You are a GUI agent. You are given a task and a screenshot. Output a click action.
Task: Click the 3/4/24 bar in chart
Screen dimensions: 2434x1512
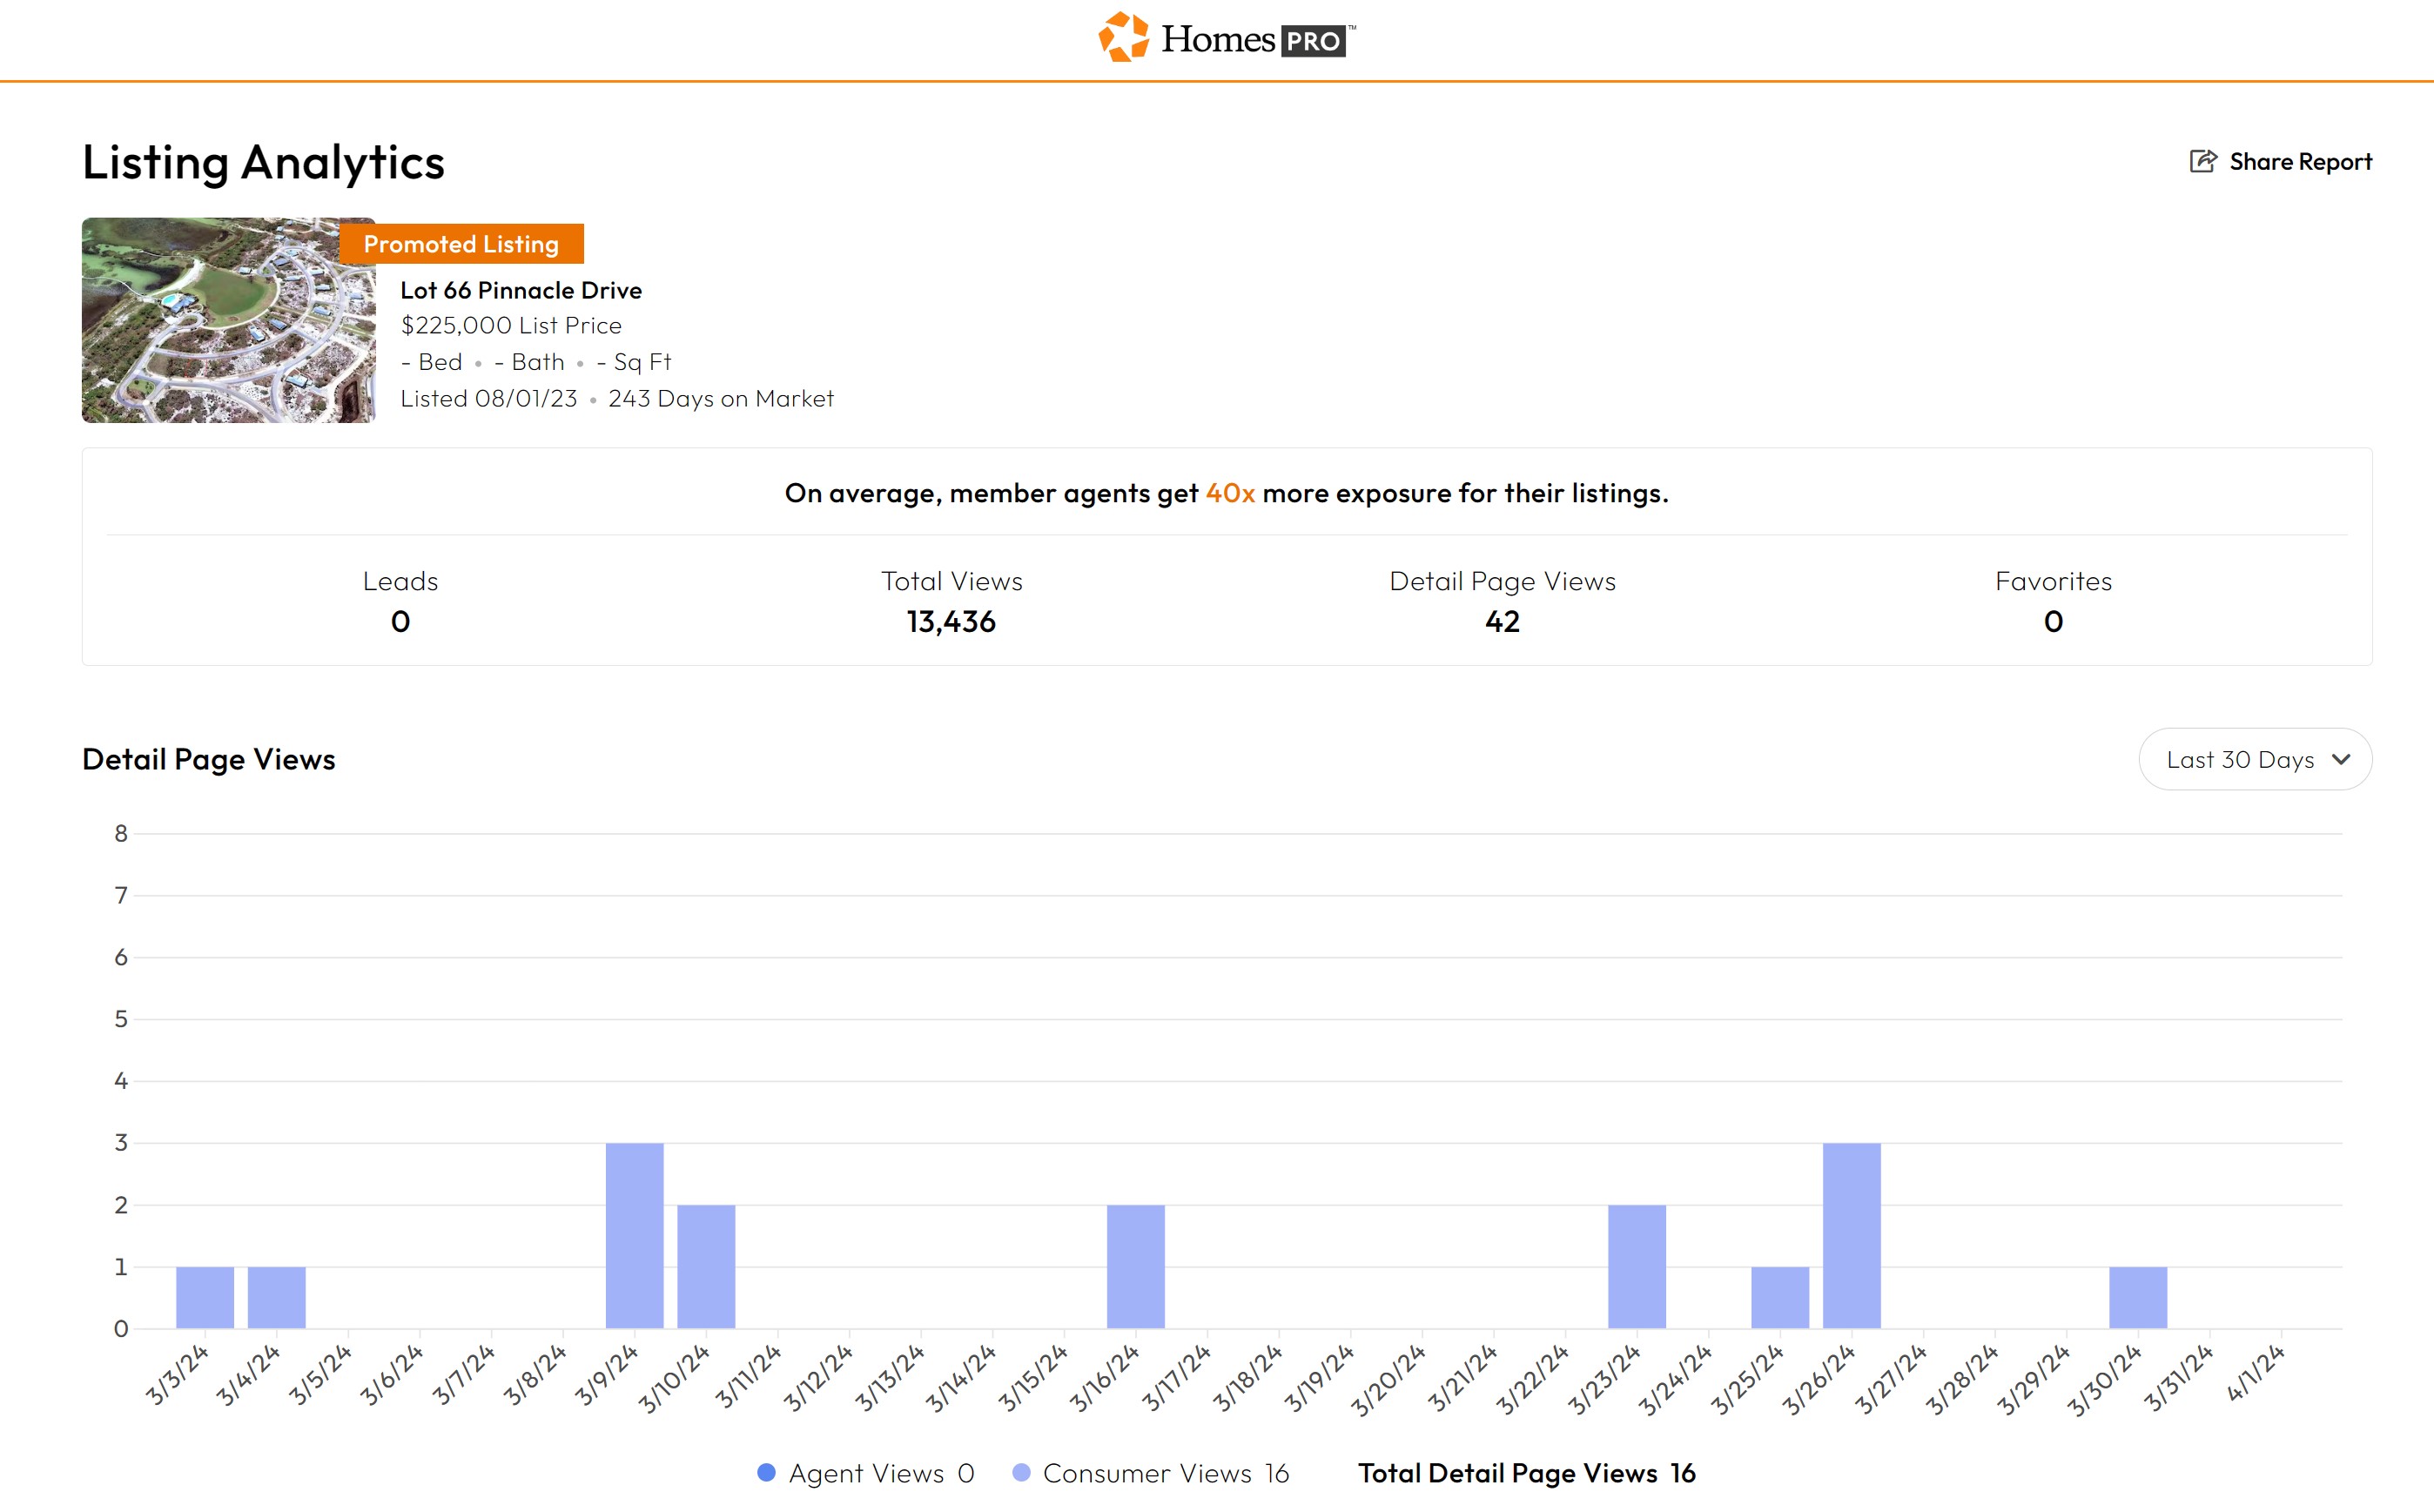click(x=277, y=1297)
